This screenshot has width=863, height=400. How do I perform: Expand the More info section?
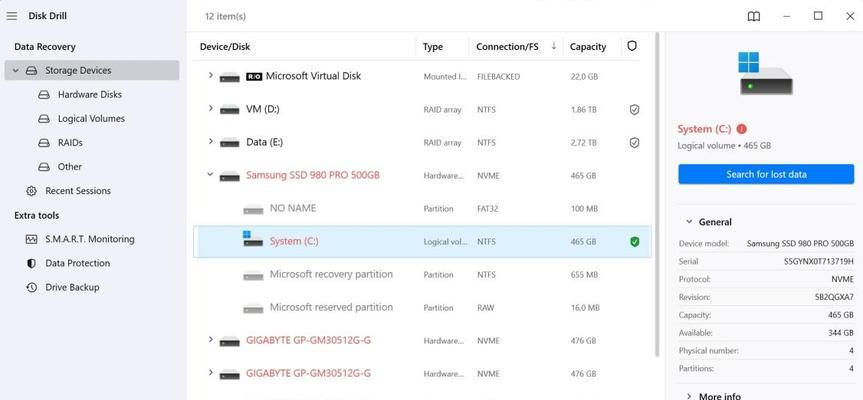pyautogui.click(x=689, y=396)
